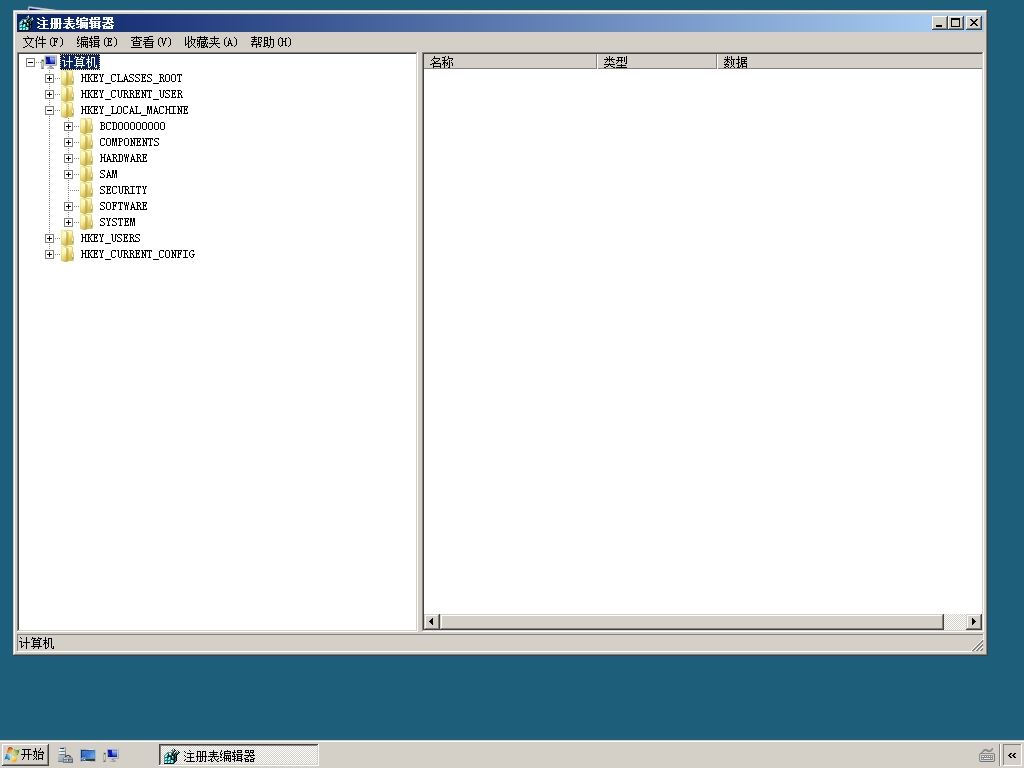Click the 计算机 status bar text

point(37,644)
